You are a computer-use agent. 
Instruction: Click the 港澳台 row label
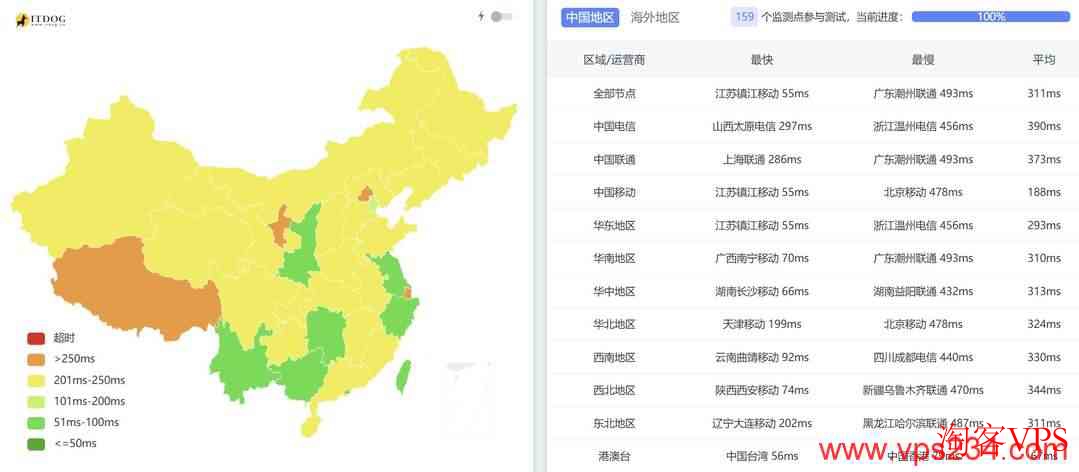coord(615,455)
